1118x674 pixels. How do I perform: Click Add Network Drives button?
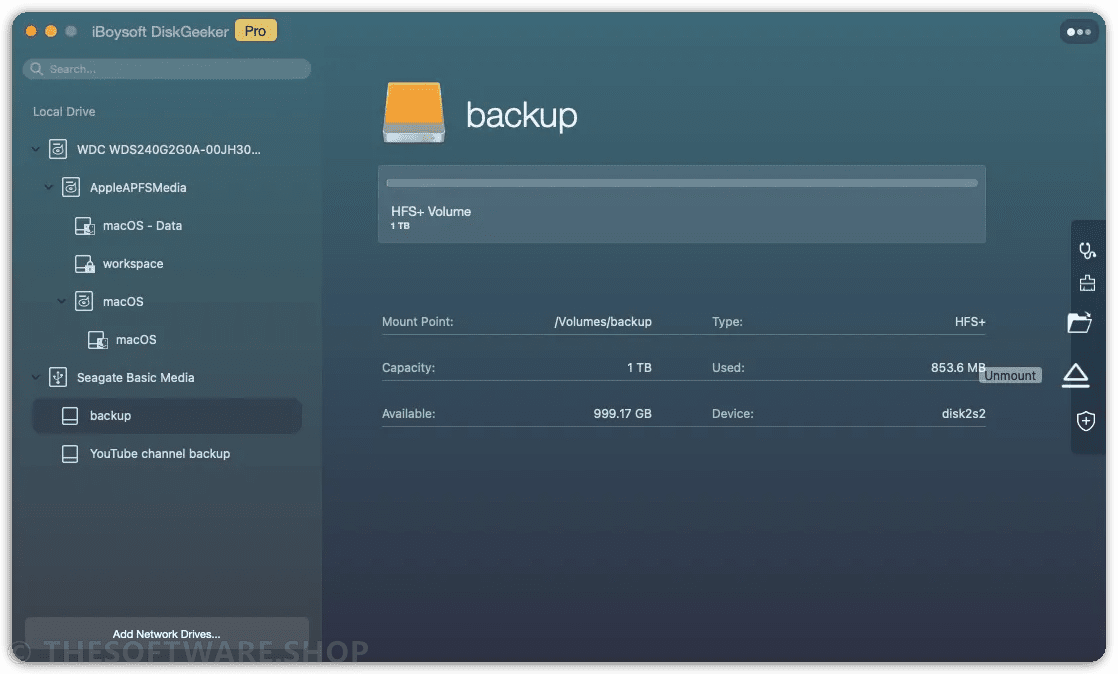166,633
